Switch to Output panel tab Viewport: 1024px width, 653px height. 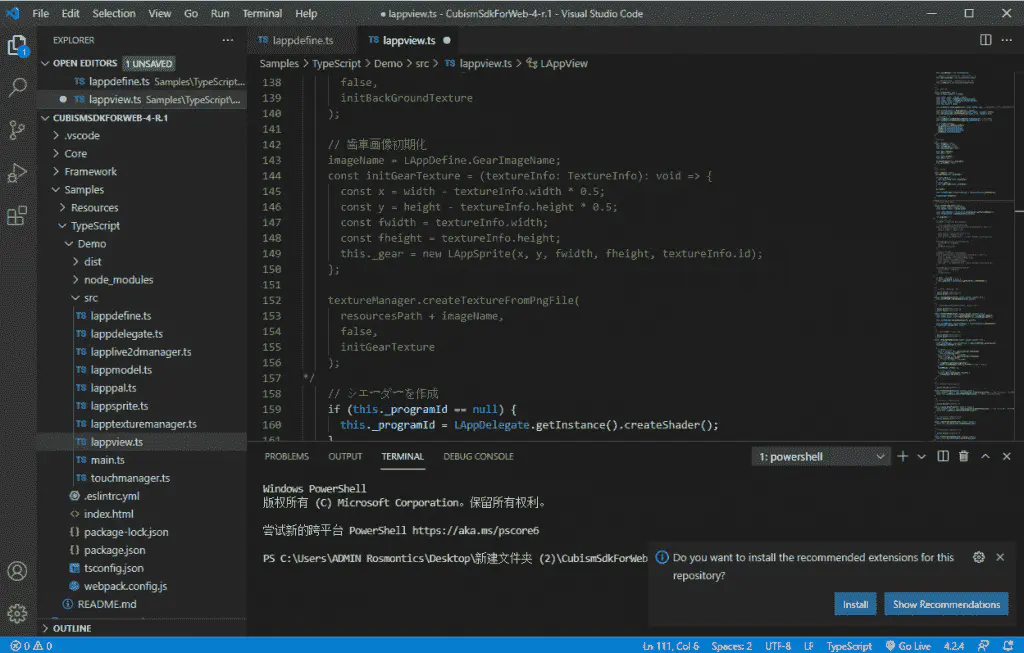pos(345,456)
